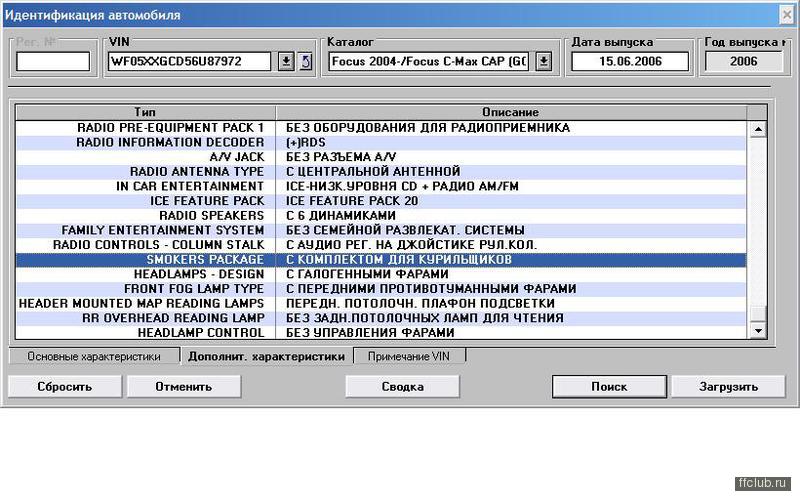The width and height of the screenshot is (800, 500).
Task: Select the ICE FEATURE PACK type cell
Action: point(145,201)
